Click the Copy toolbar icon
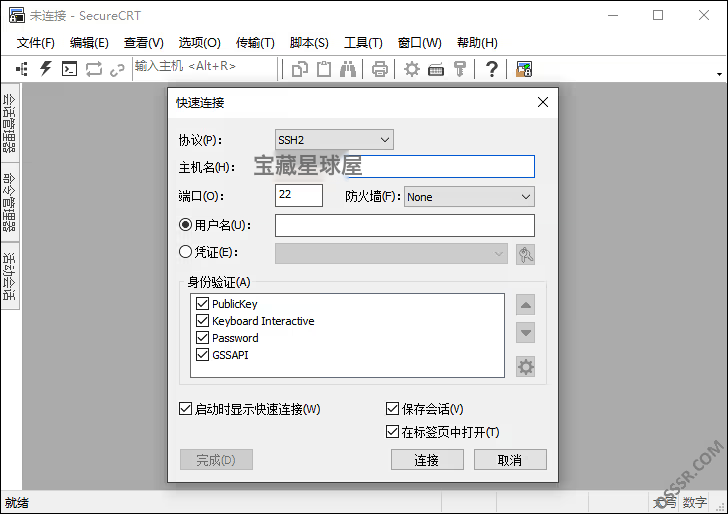The width and height of the screenshot is (728, 514). pyautogui.click(x=299, y=69)
